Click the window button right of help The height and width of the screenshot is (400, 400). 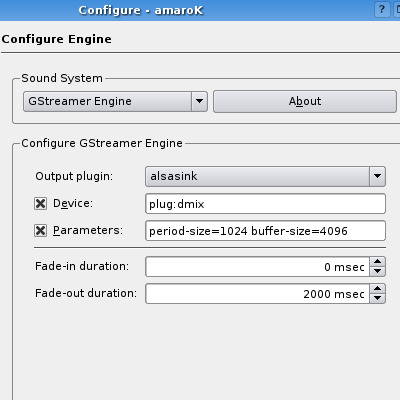click(397, 9)
